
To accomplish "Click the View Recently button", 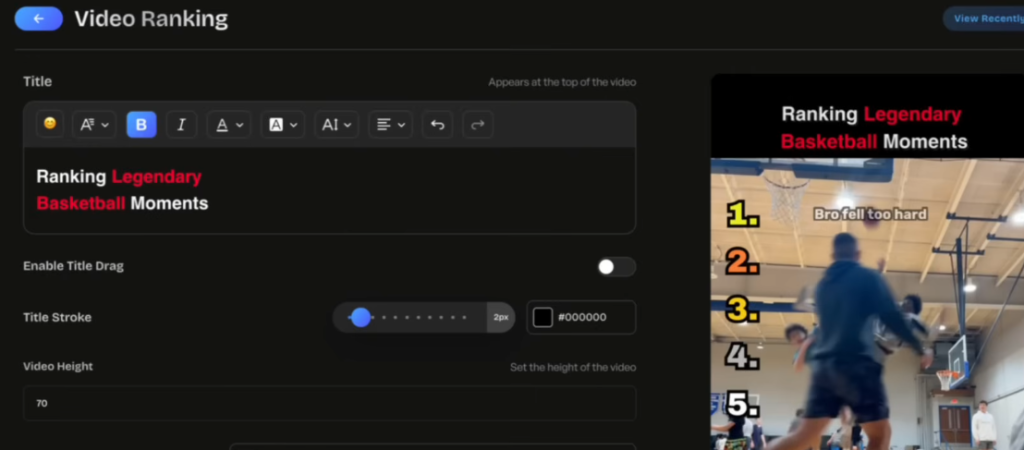I will pos(984,18).
